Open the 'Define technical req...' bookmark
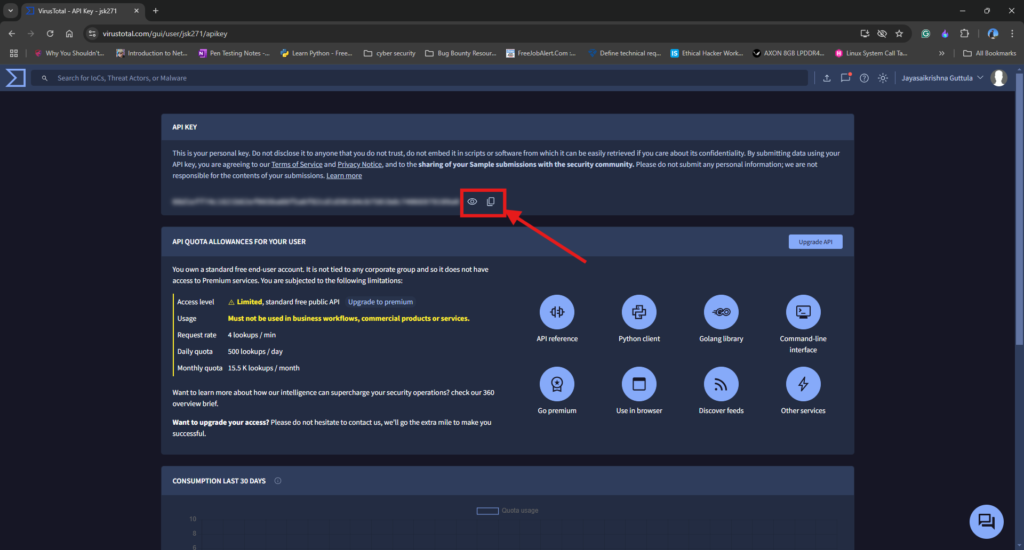The width and height of the screenshot is (1024, 550). tap(624, 54)
